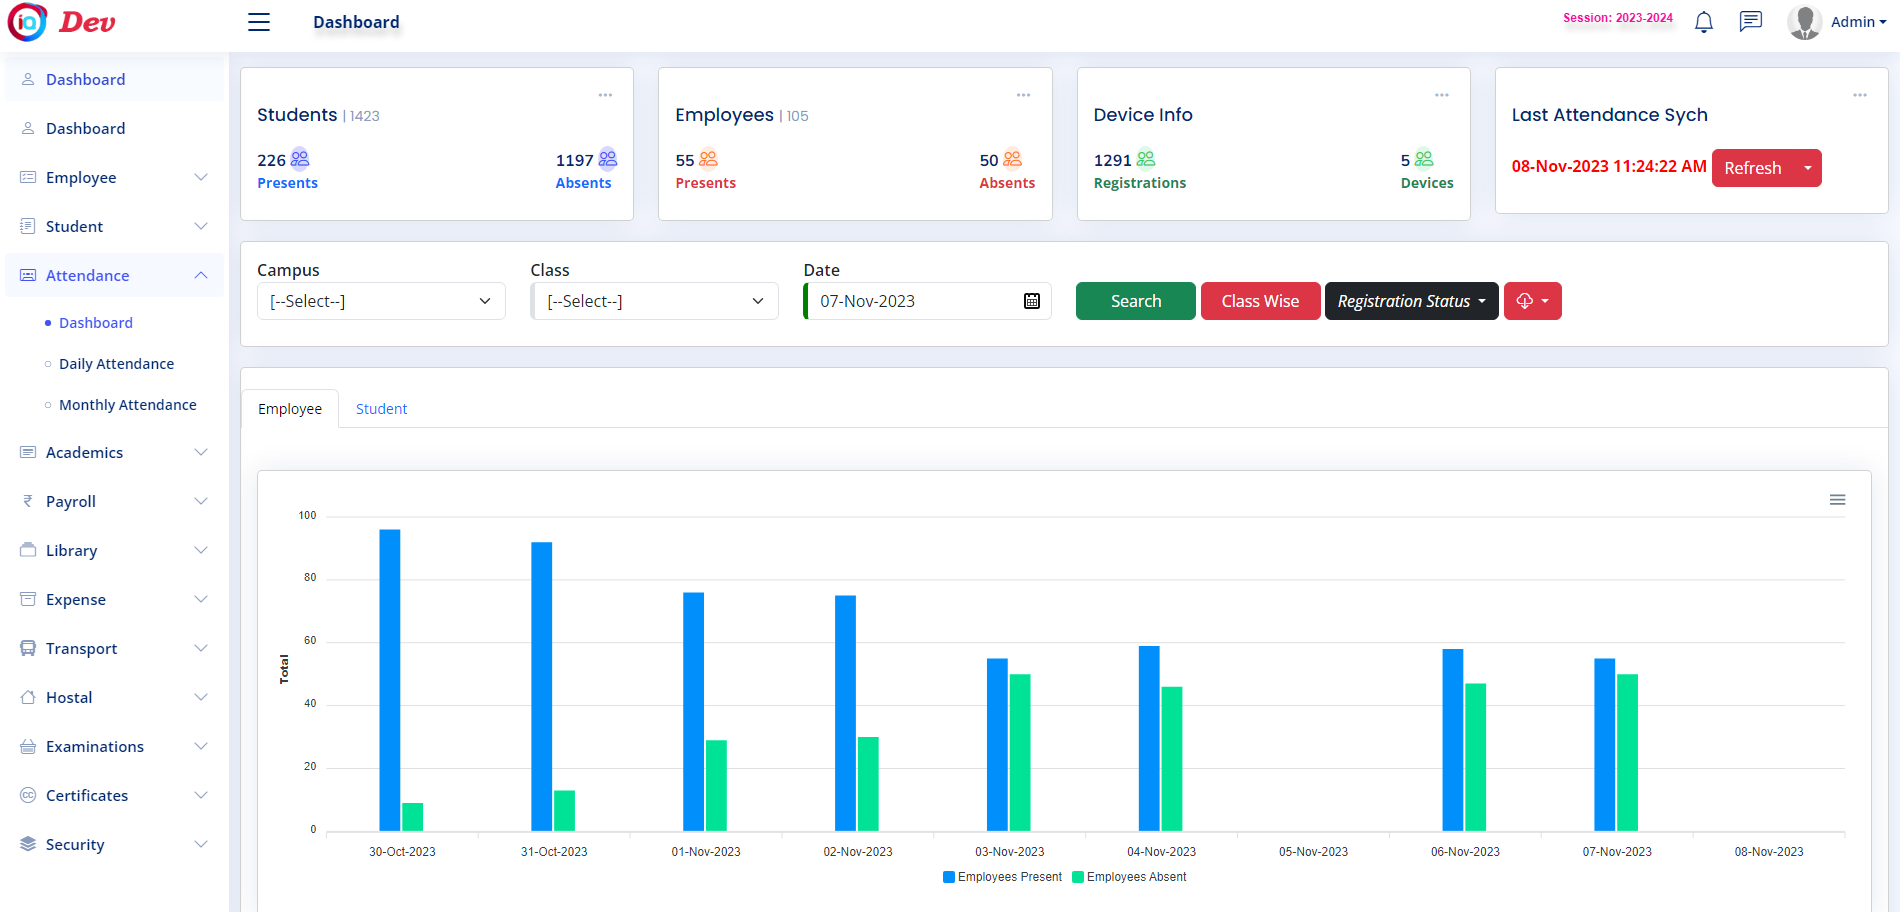
Task: Click the Admin avatar picture
Action: coord(1804,22)
